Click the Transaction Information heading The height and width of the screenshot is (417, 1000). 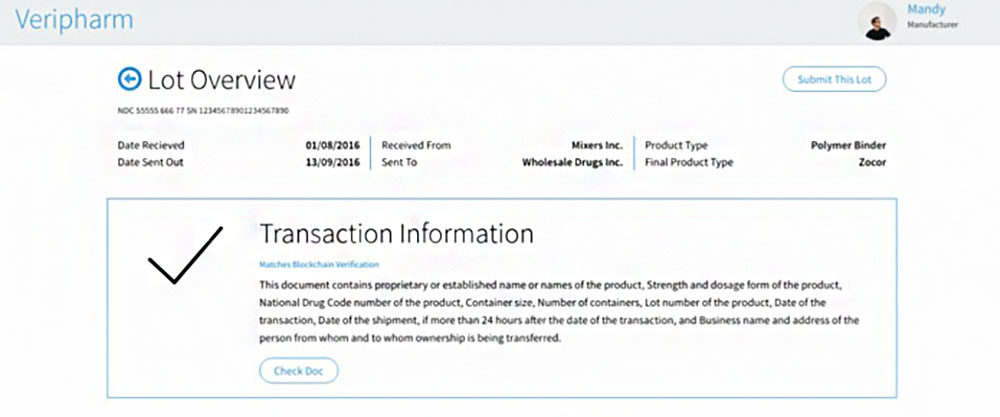[396, 234]
